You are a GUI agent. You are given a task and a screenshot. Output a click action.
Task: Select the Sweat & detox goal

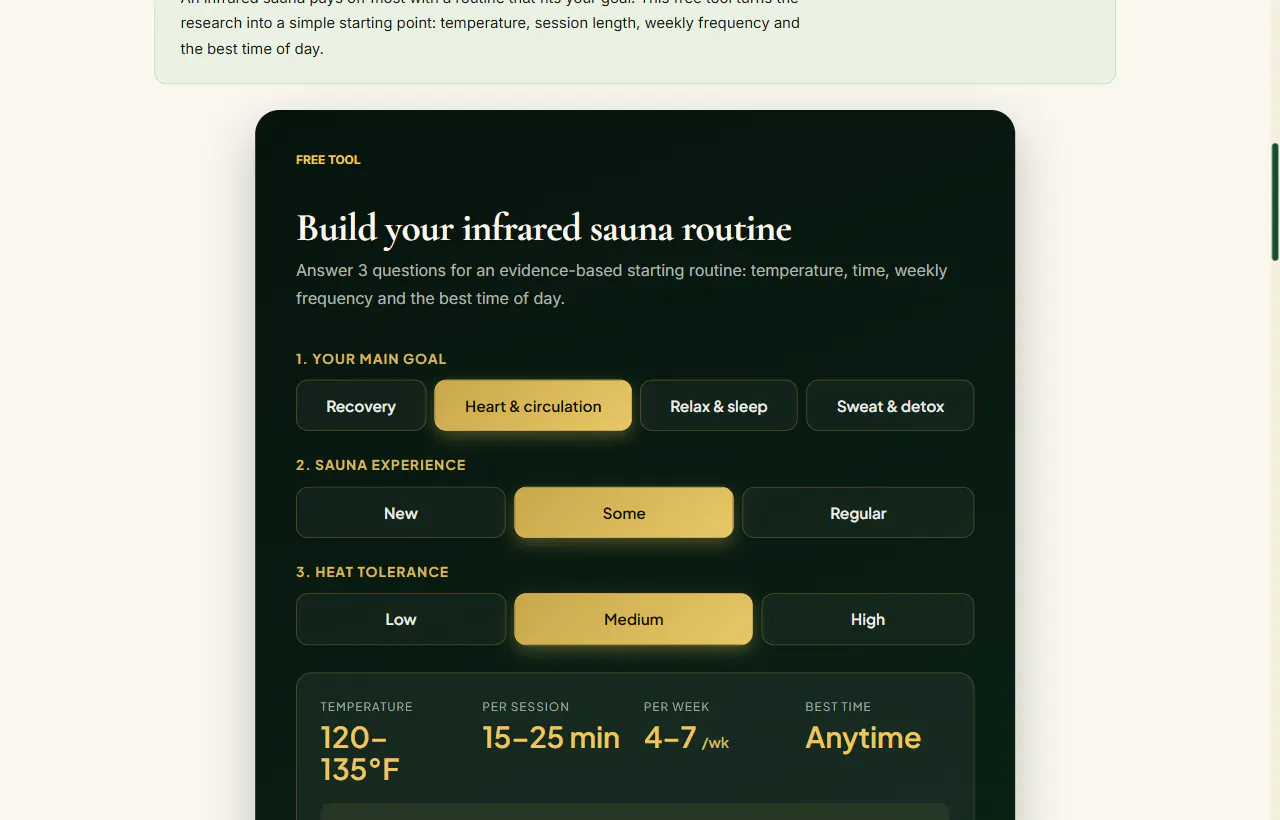890,406
